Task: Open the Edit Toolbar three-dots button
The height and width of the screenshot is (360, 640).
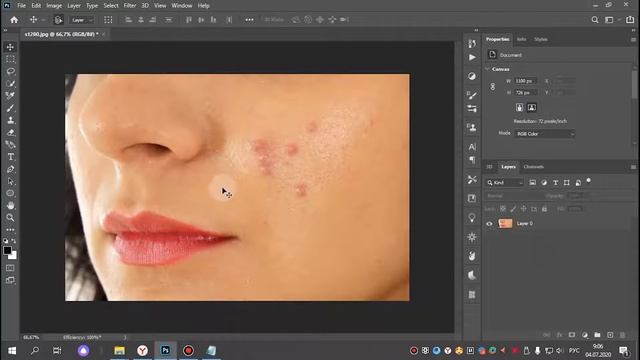Action: pyautogui.click(x=10, y=230)
